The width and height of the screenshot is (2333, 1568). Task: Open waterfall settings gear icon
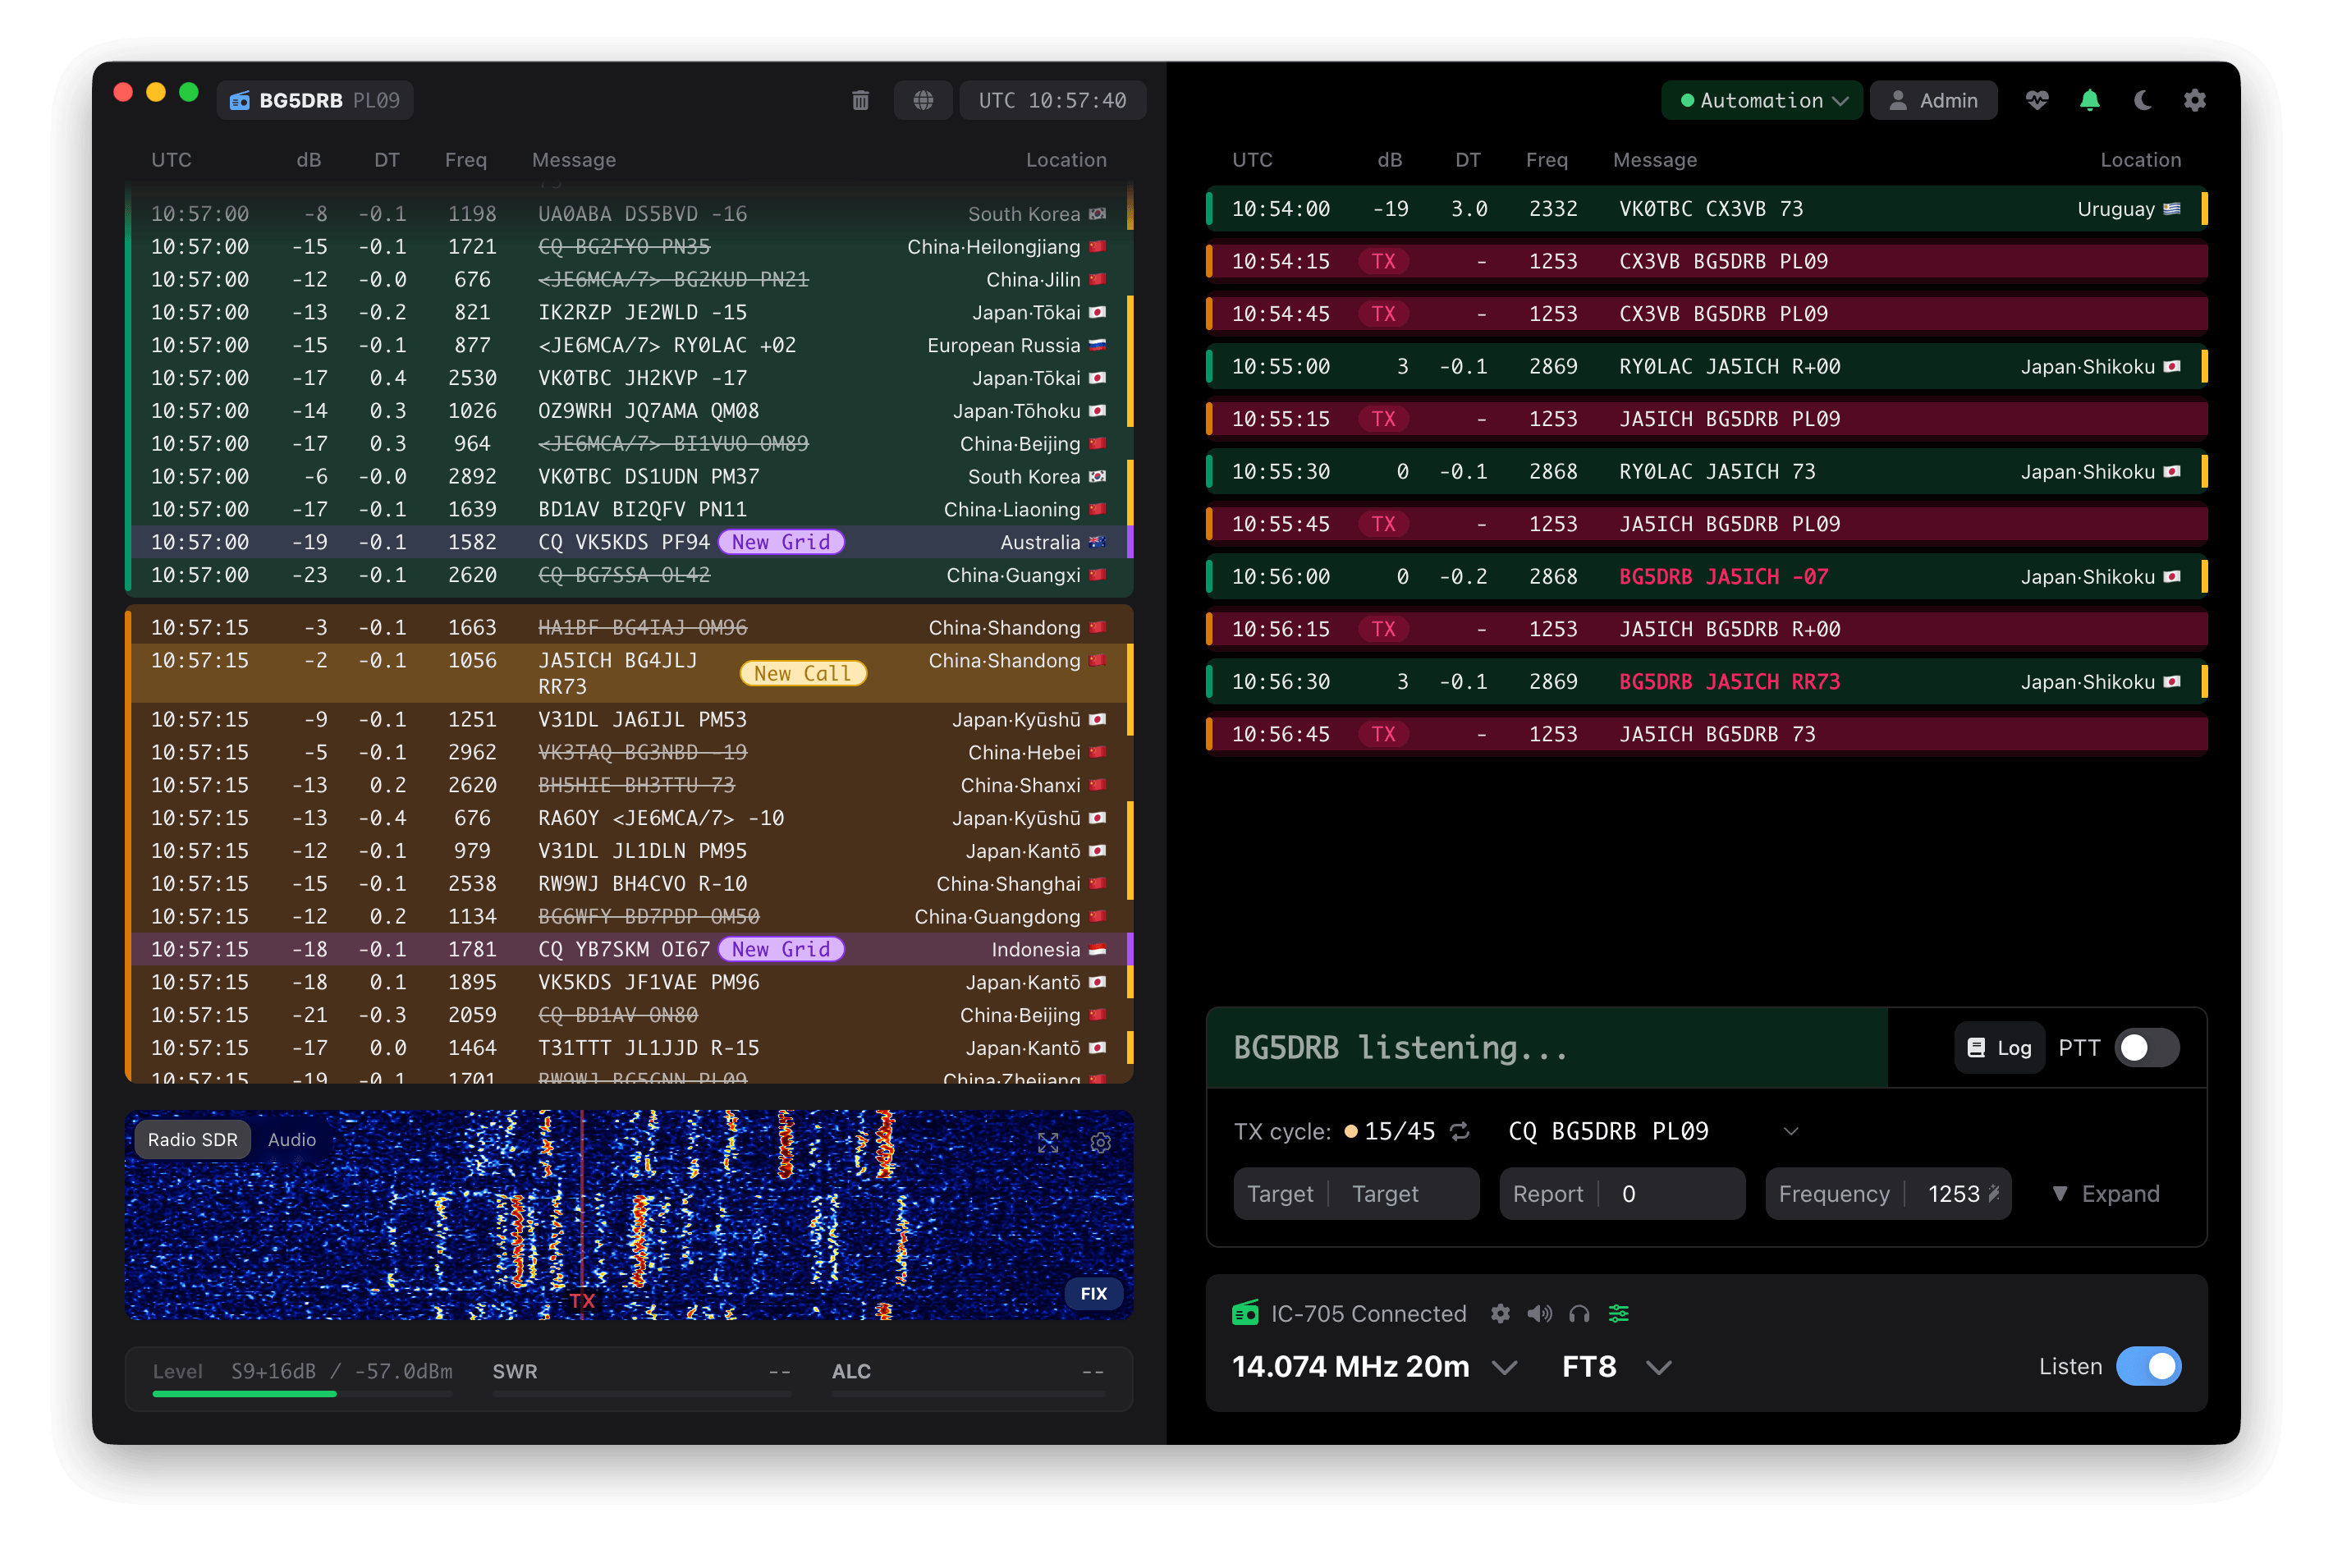[1100, 1143]
